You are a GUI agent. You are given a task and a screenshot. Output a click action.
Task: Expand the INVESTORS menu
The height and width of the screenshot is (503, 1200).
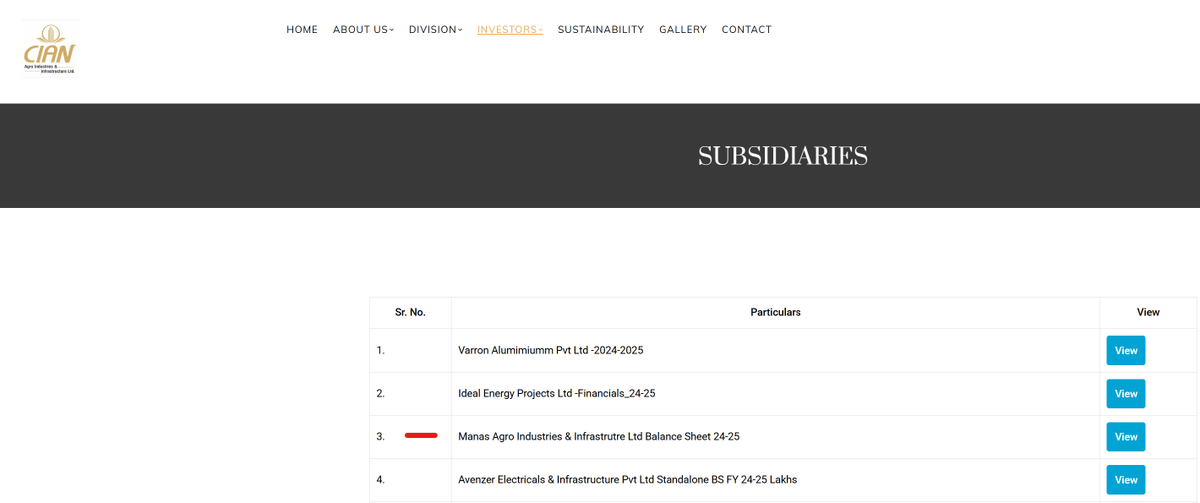click(x=510, y=30)
